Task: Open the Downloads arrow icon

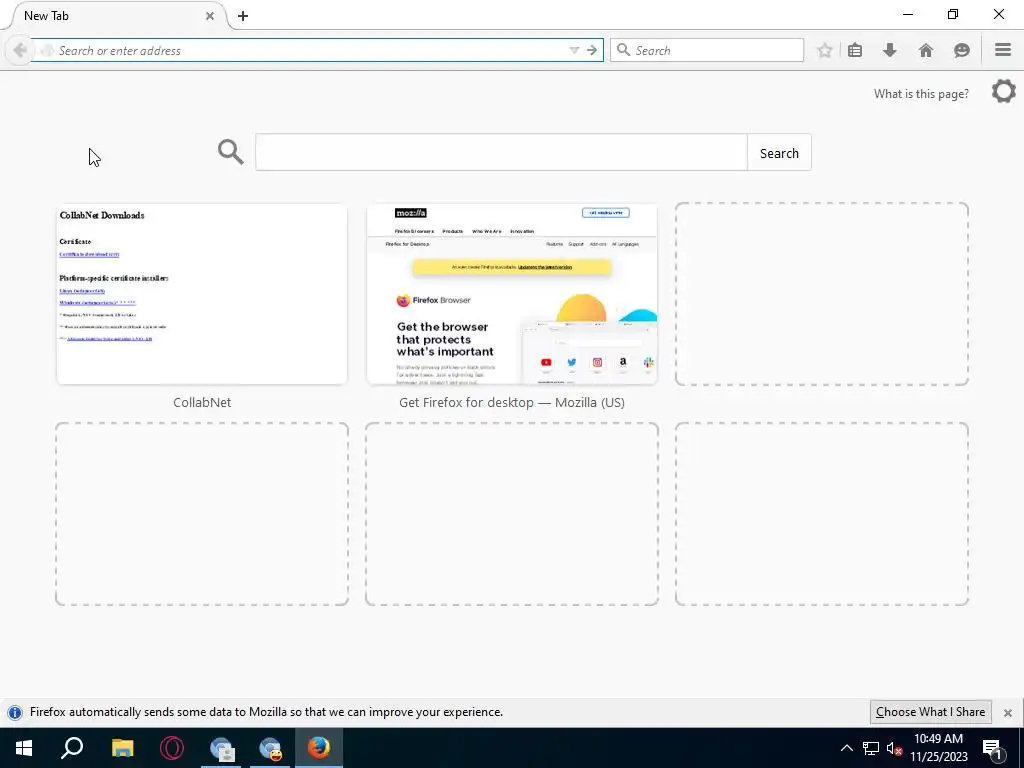Action: coord(889,50)
